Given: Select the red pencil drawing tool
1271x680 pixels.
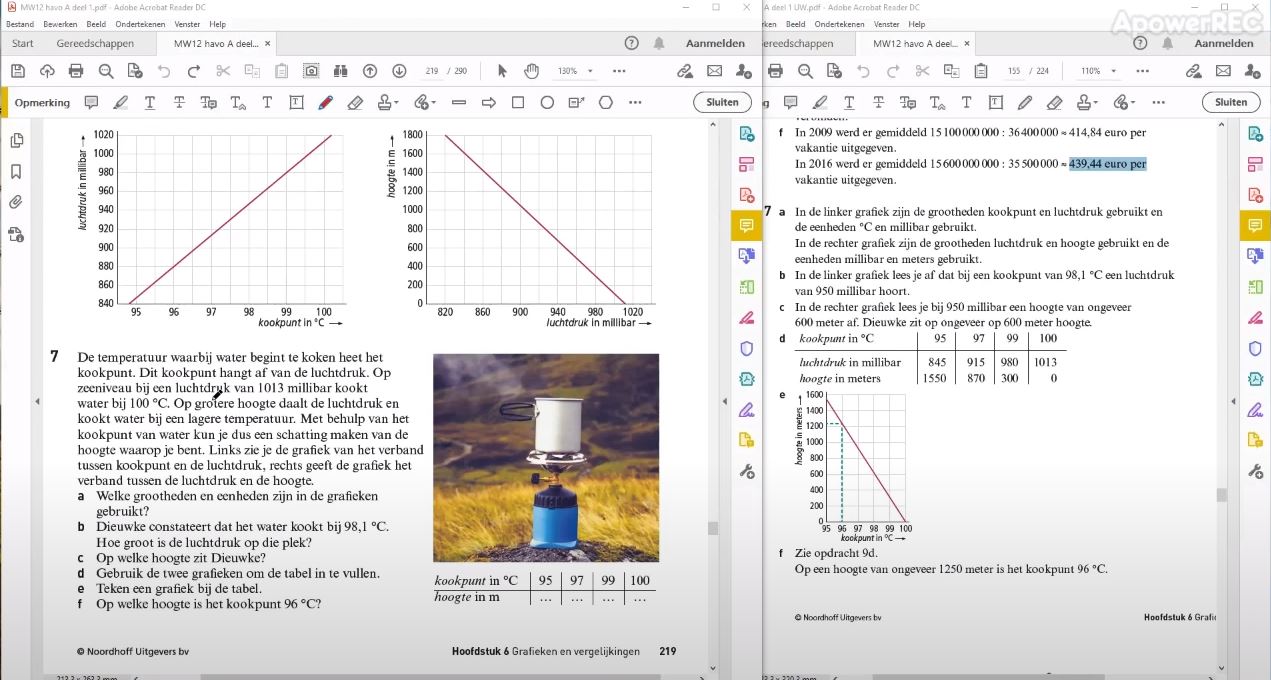Looking at the screenshot, I should point(325,102).
